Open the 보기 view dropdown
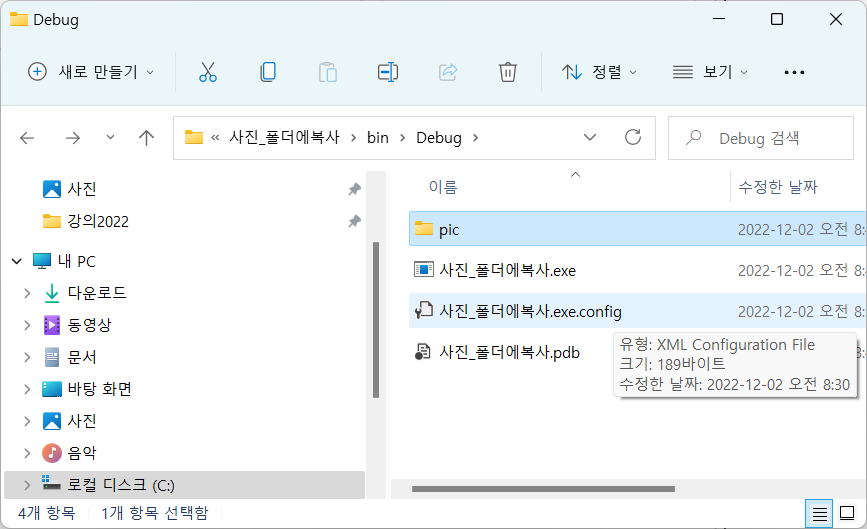867x529 pixels. [710, 72]
